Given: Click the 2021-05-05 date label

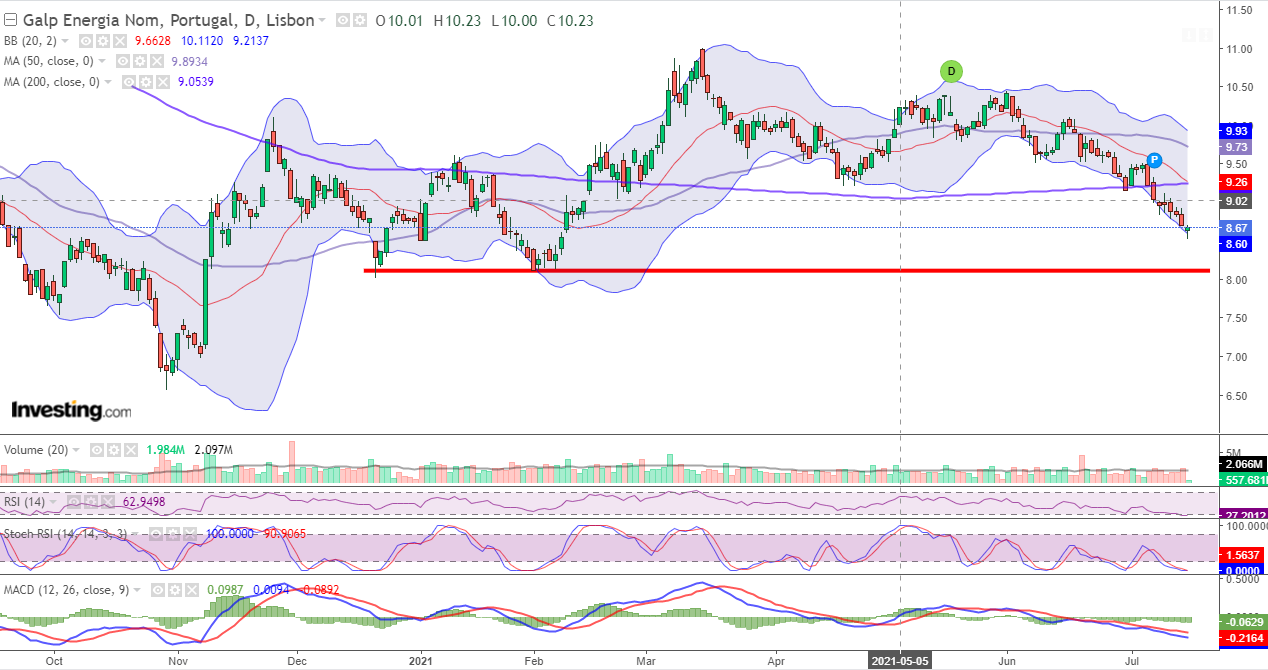Looking at the screenshot, I should [901, 661].
